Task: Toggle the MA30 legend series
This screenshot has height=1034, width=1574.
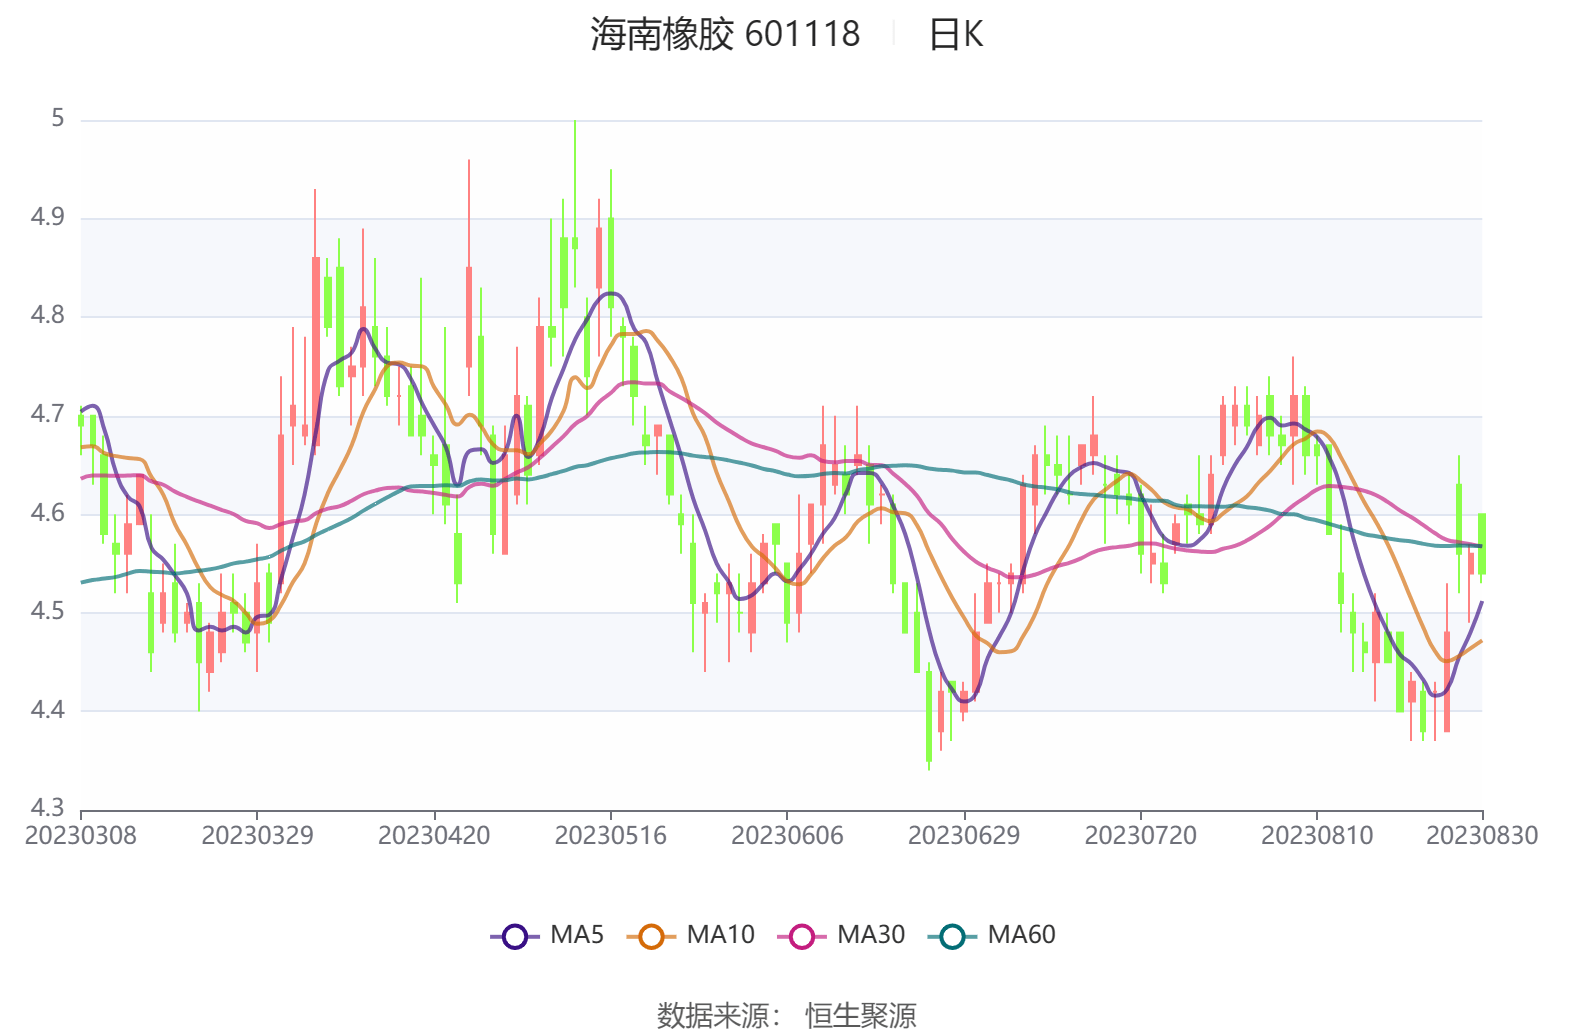Action: coord(841,936)
